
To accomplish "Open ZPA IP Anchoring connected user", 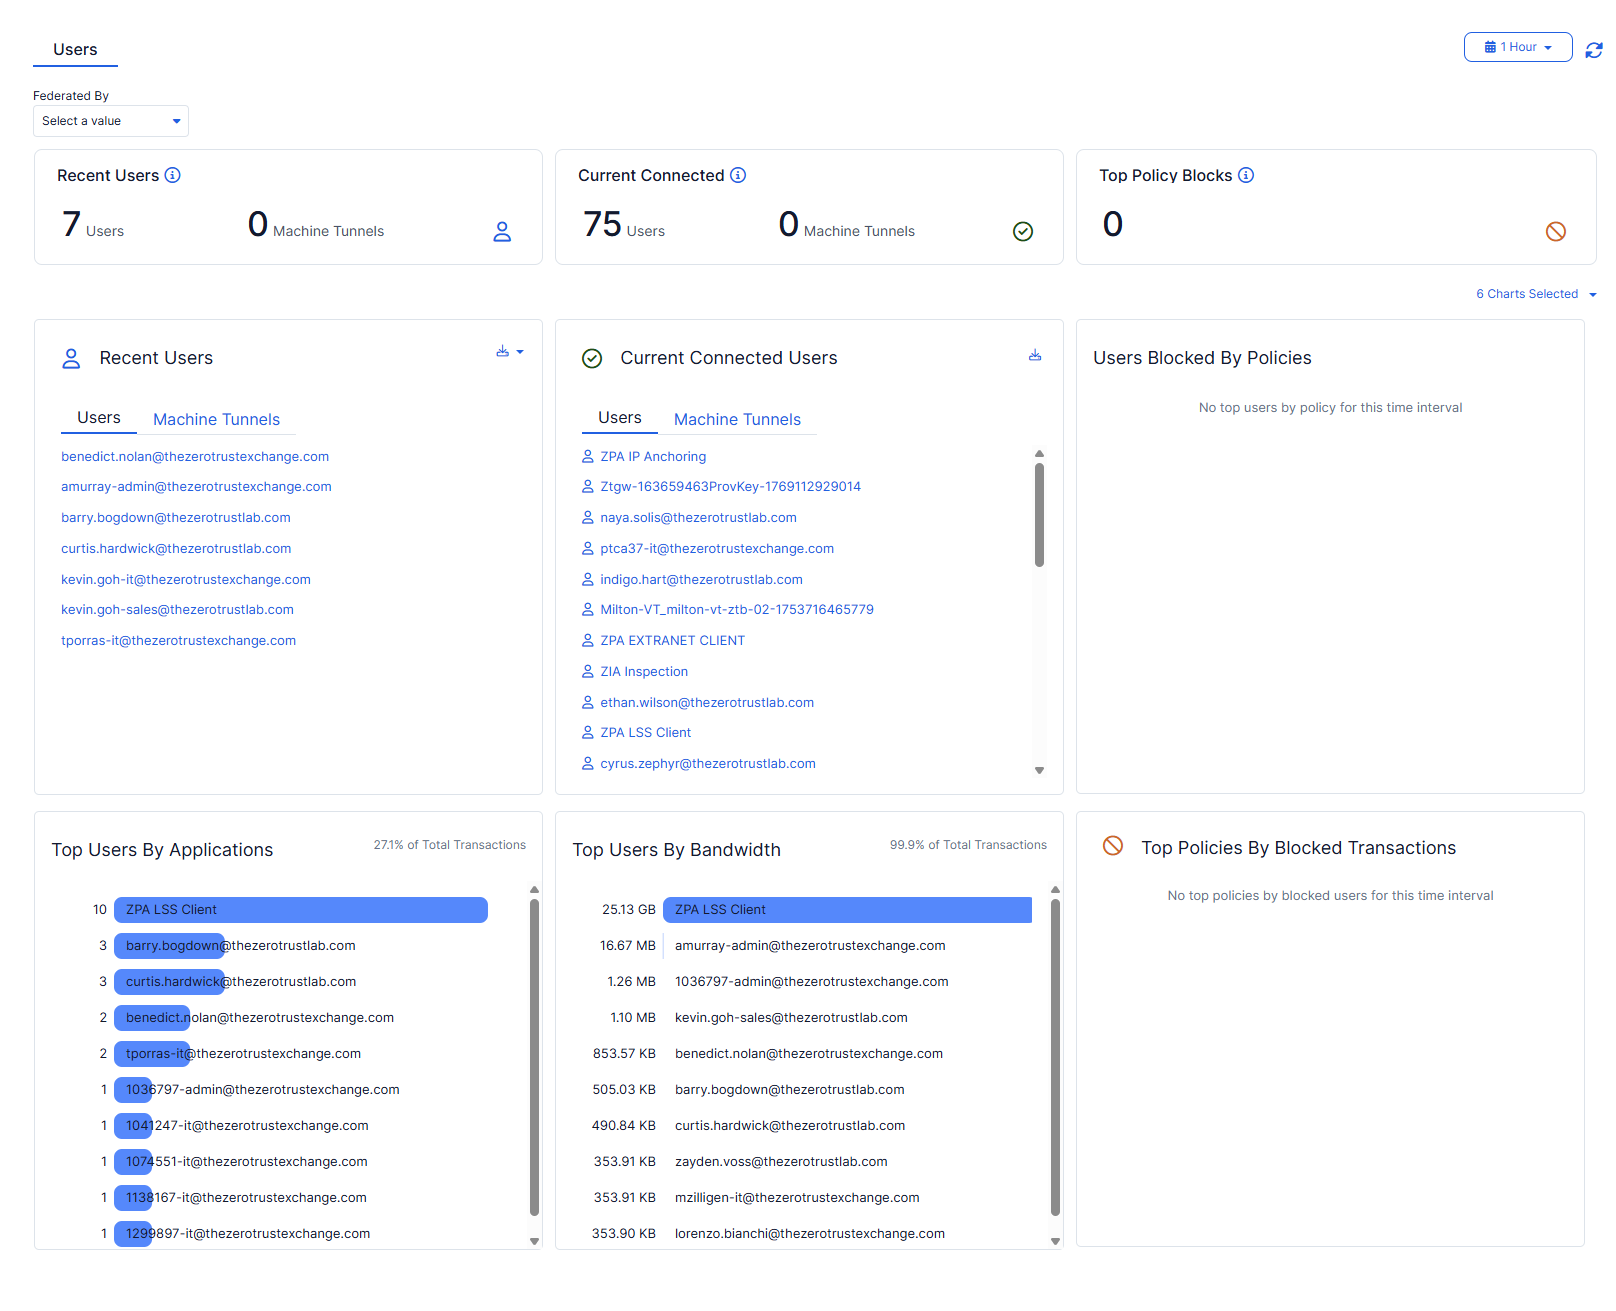I will 653,456.
